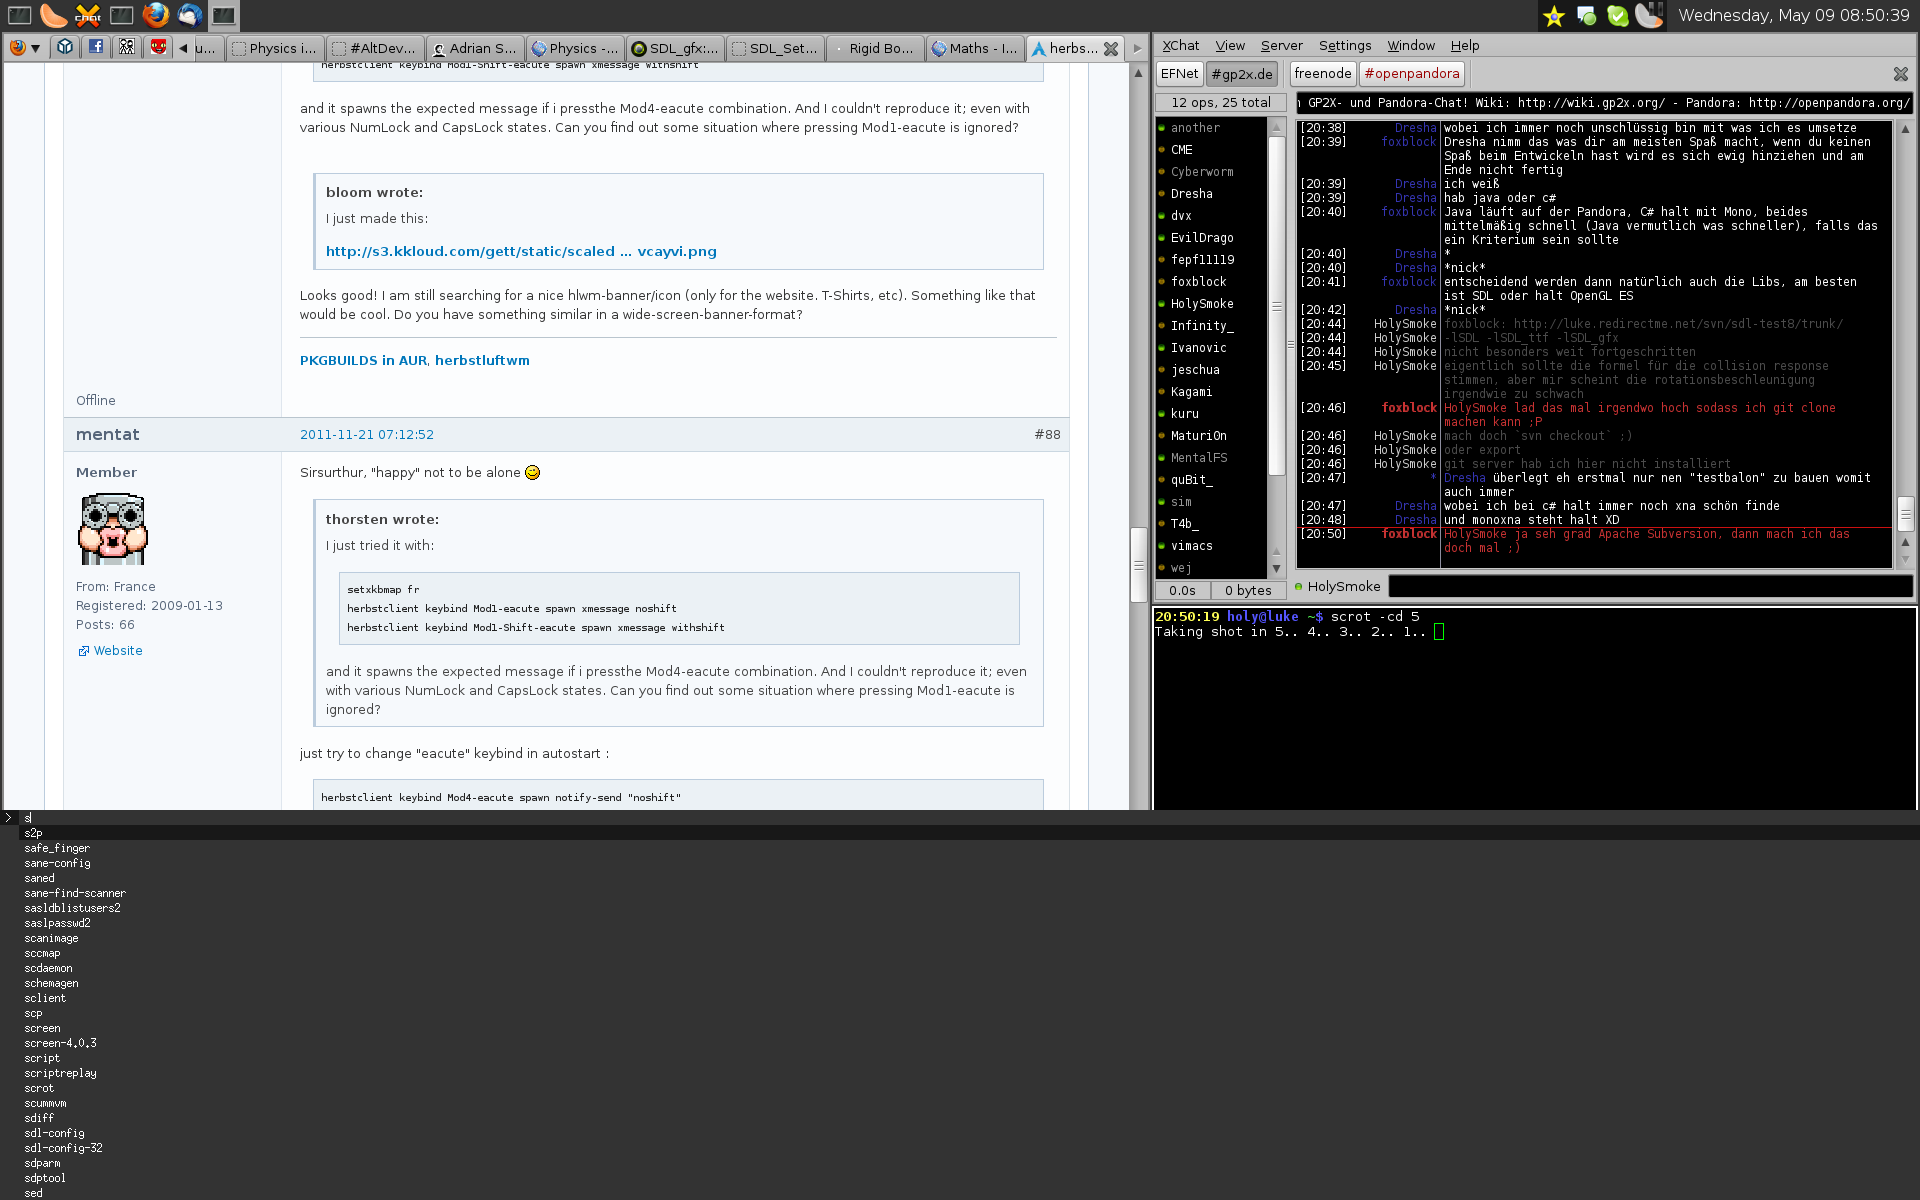Open the pinned cube icon tab in Firefox

click(64, 47)
